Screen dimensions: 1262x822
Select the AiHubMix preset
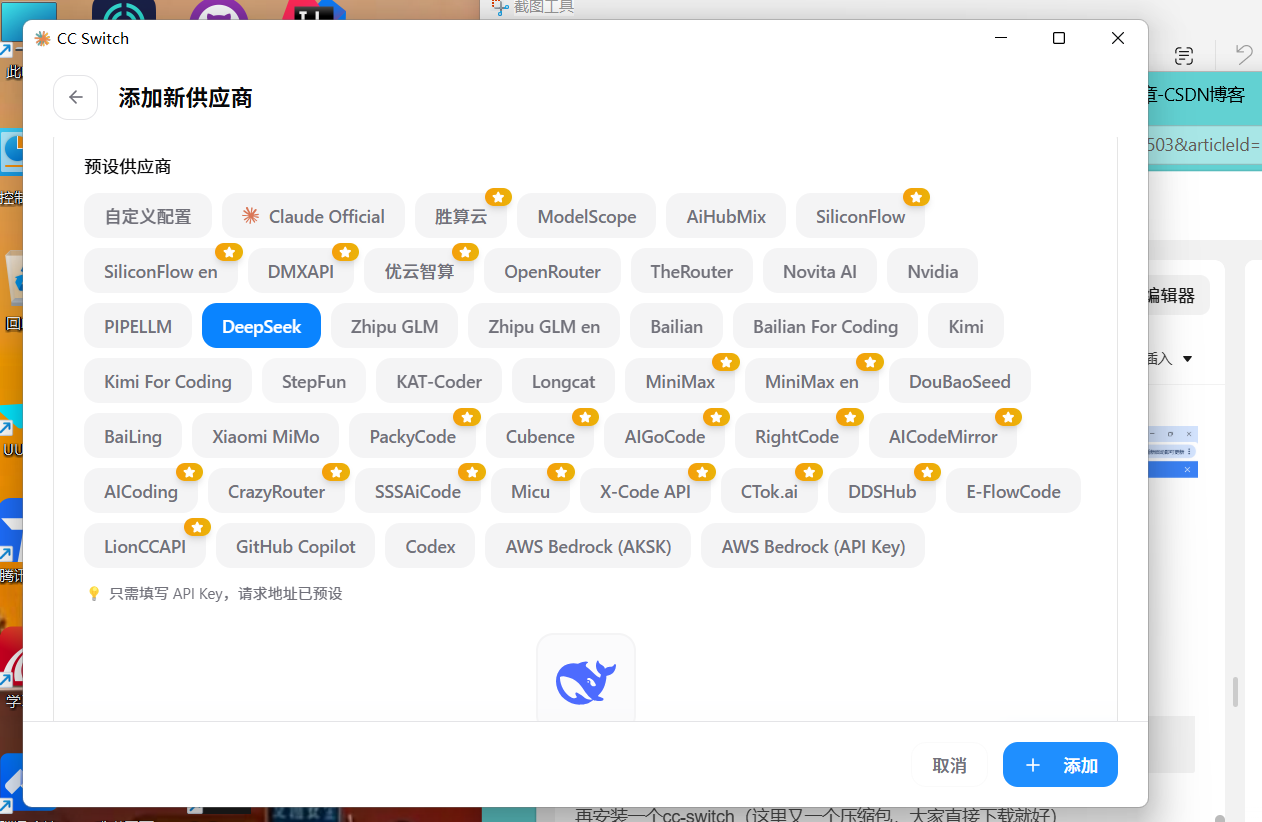726,216
